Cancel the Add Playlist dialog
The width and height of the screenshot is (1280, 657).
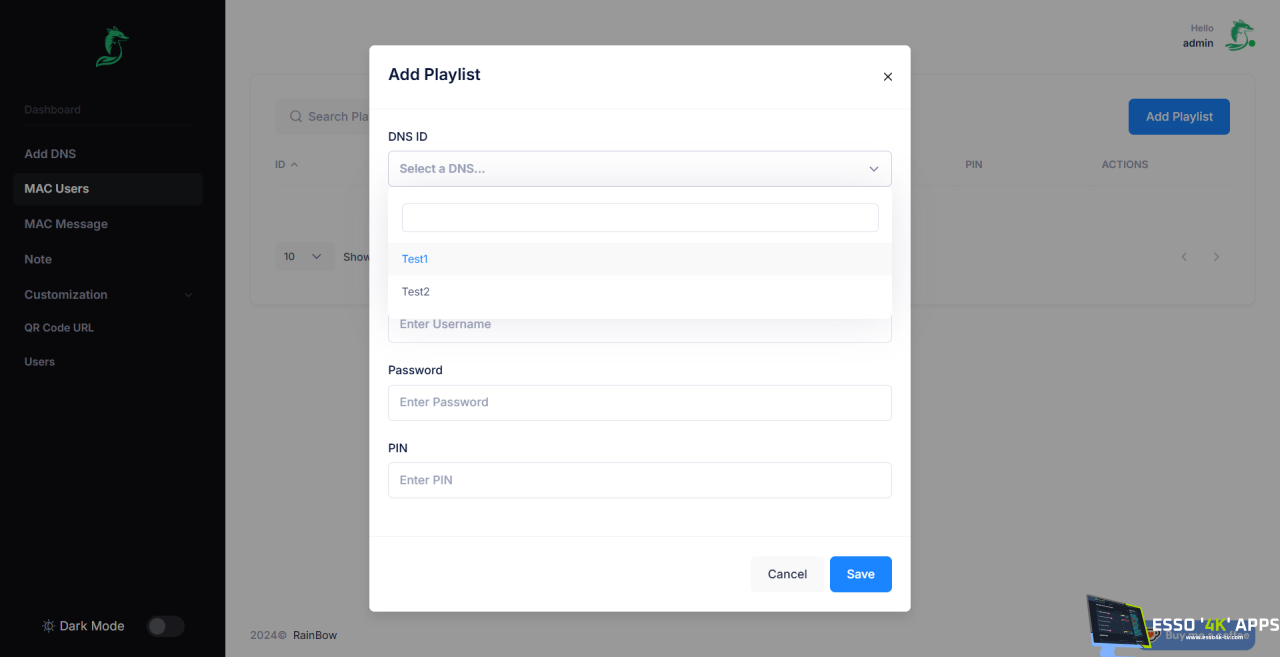pyautogui.click(x=787, y=574)
